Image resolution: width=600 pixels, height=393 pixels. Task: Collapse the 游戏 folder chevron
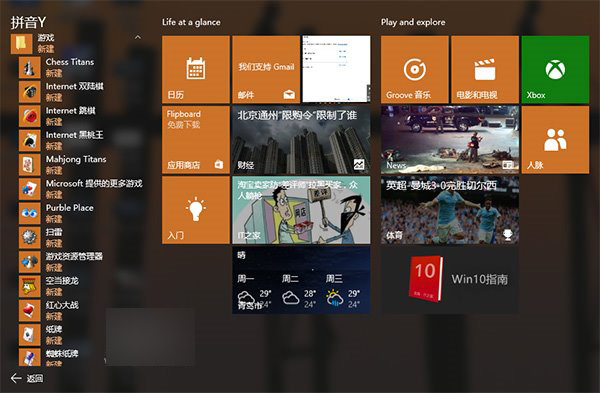click(x=138, y=37)
